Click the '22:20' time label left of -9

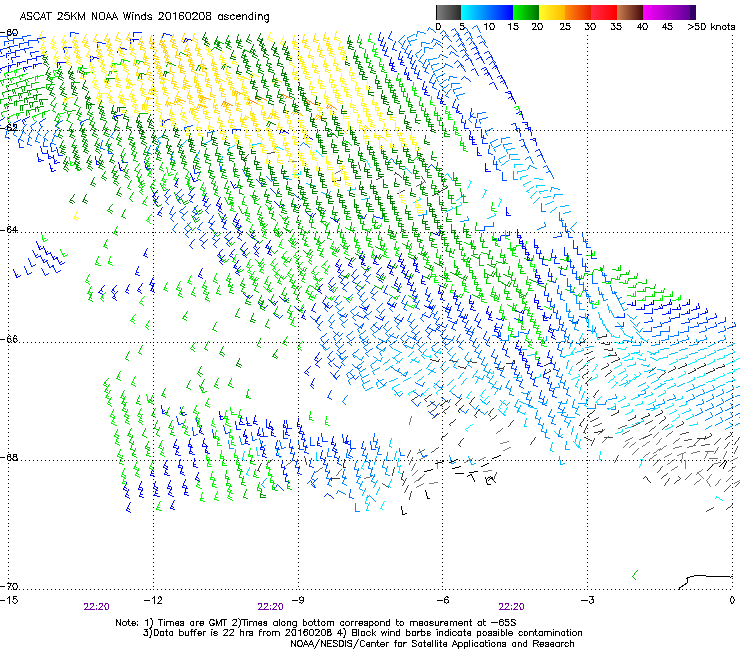(x=270, y=607)
